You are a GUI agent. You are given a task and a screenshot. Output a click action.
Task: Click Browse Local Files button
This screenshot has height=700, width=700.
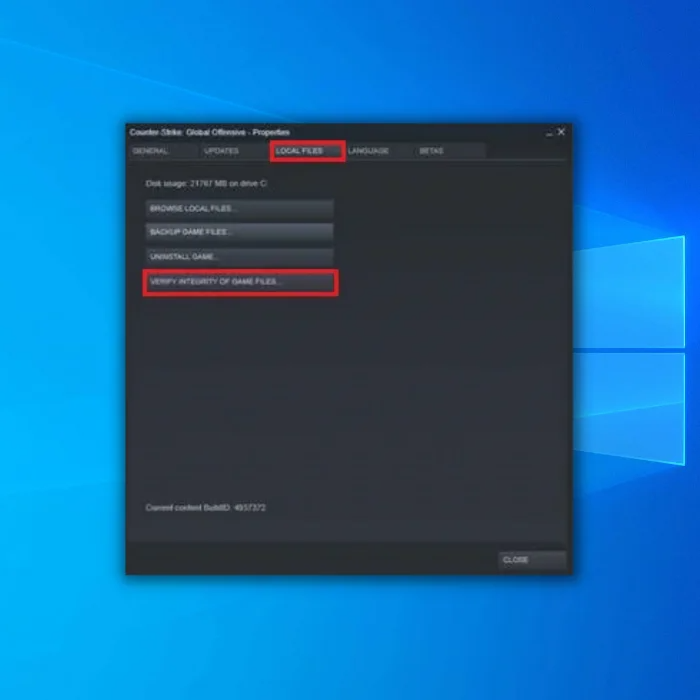(x=240, y=208)
